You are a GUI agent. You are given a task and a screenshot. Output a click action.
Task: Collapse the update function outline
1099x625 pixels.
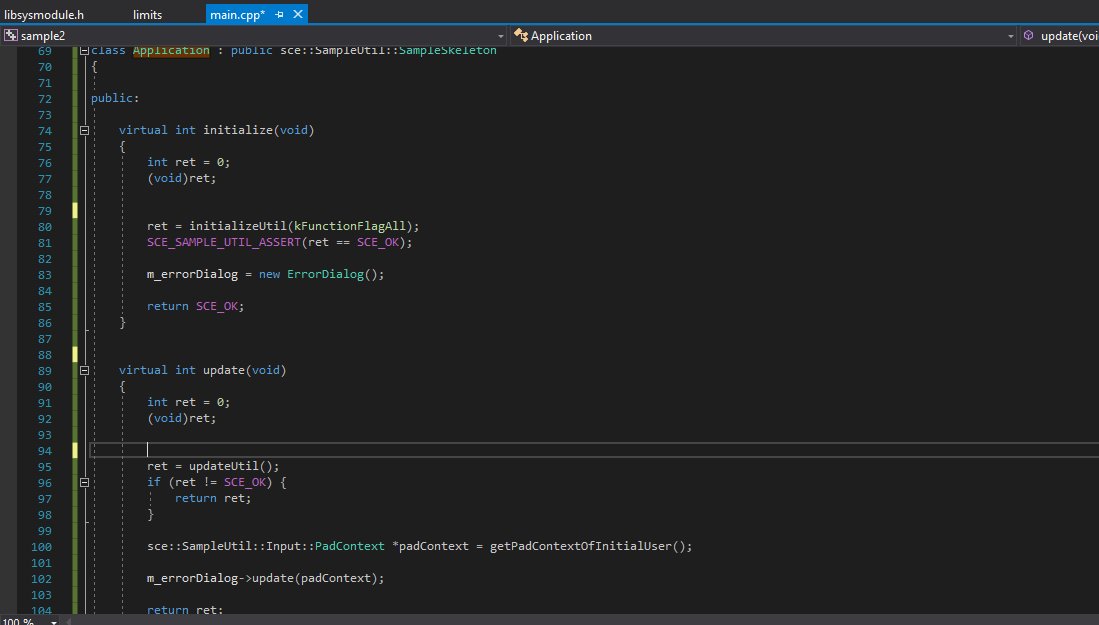tap(84, 370)
